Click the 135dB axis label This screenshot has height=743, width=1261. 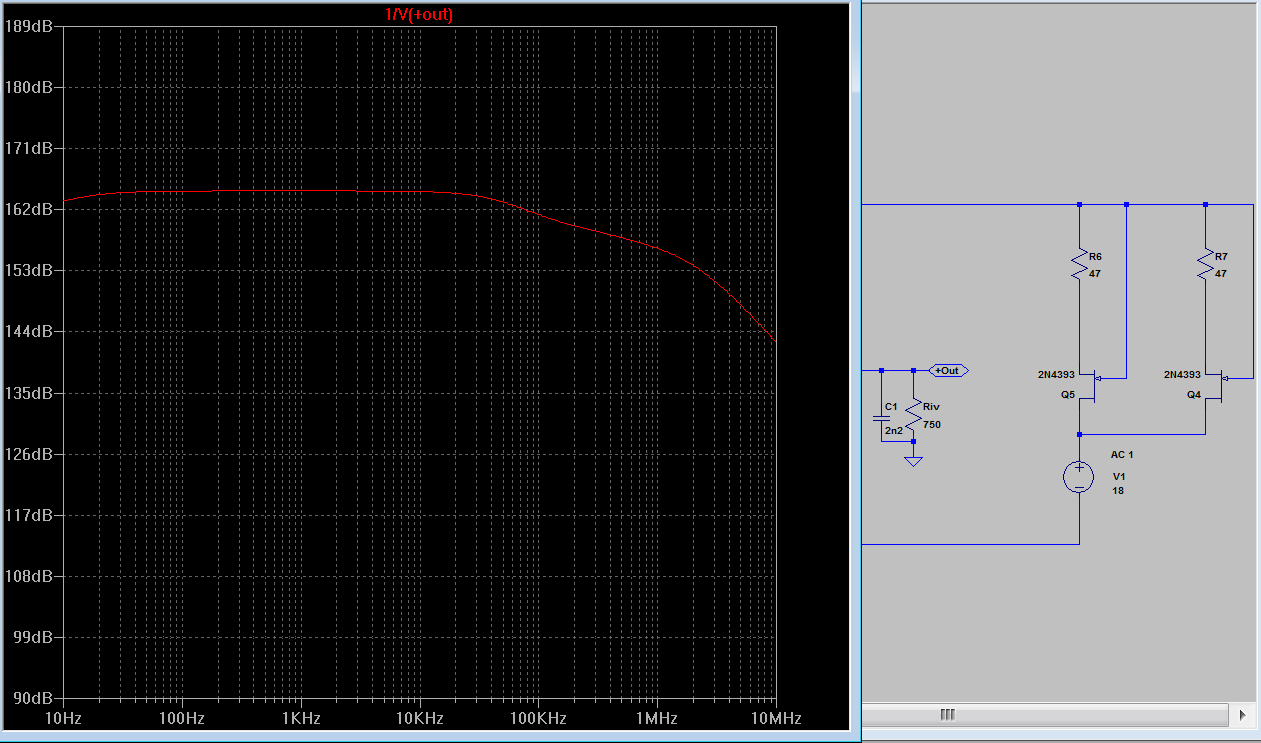[x=29, y=393]
